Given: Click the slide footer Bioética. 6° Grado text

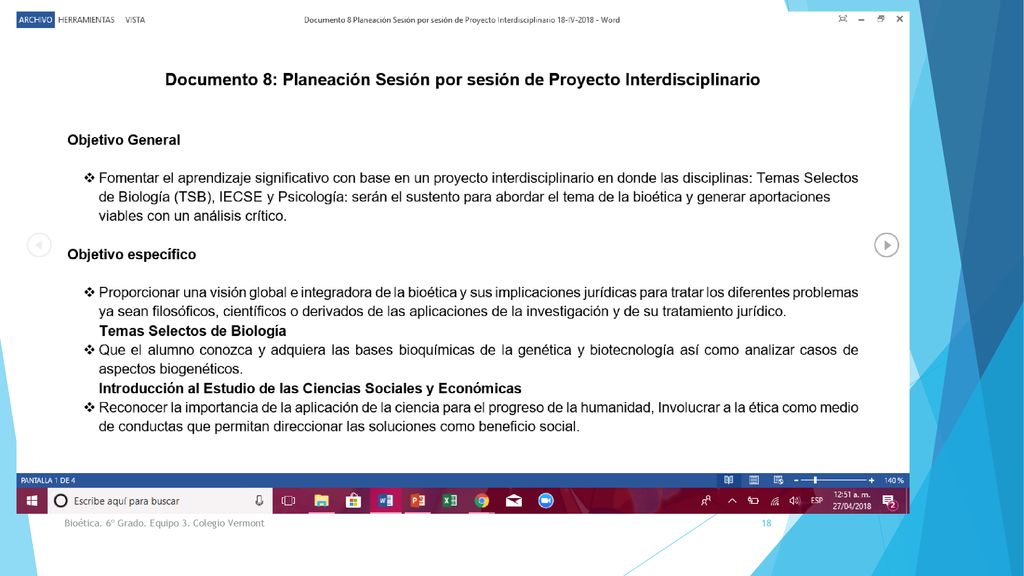Looking at the screenshot, I should [x=164, y=523].
